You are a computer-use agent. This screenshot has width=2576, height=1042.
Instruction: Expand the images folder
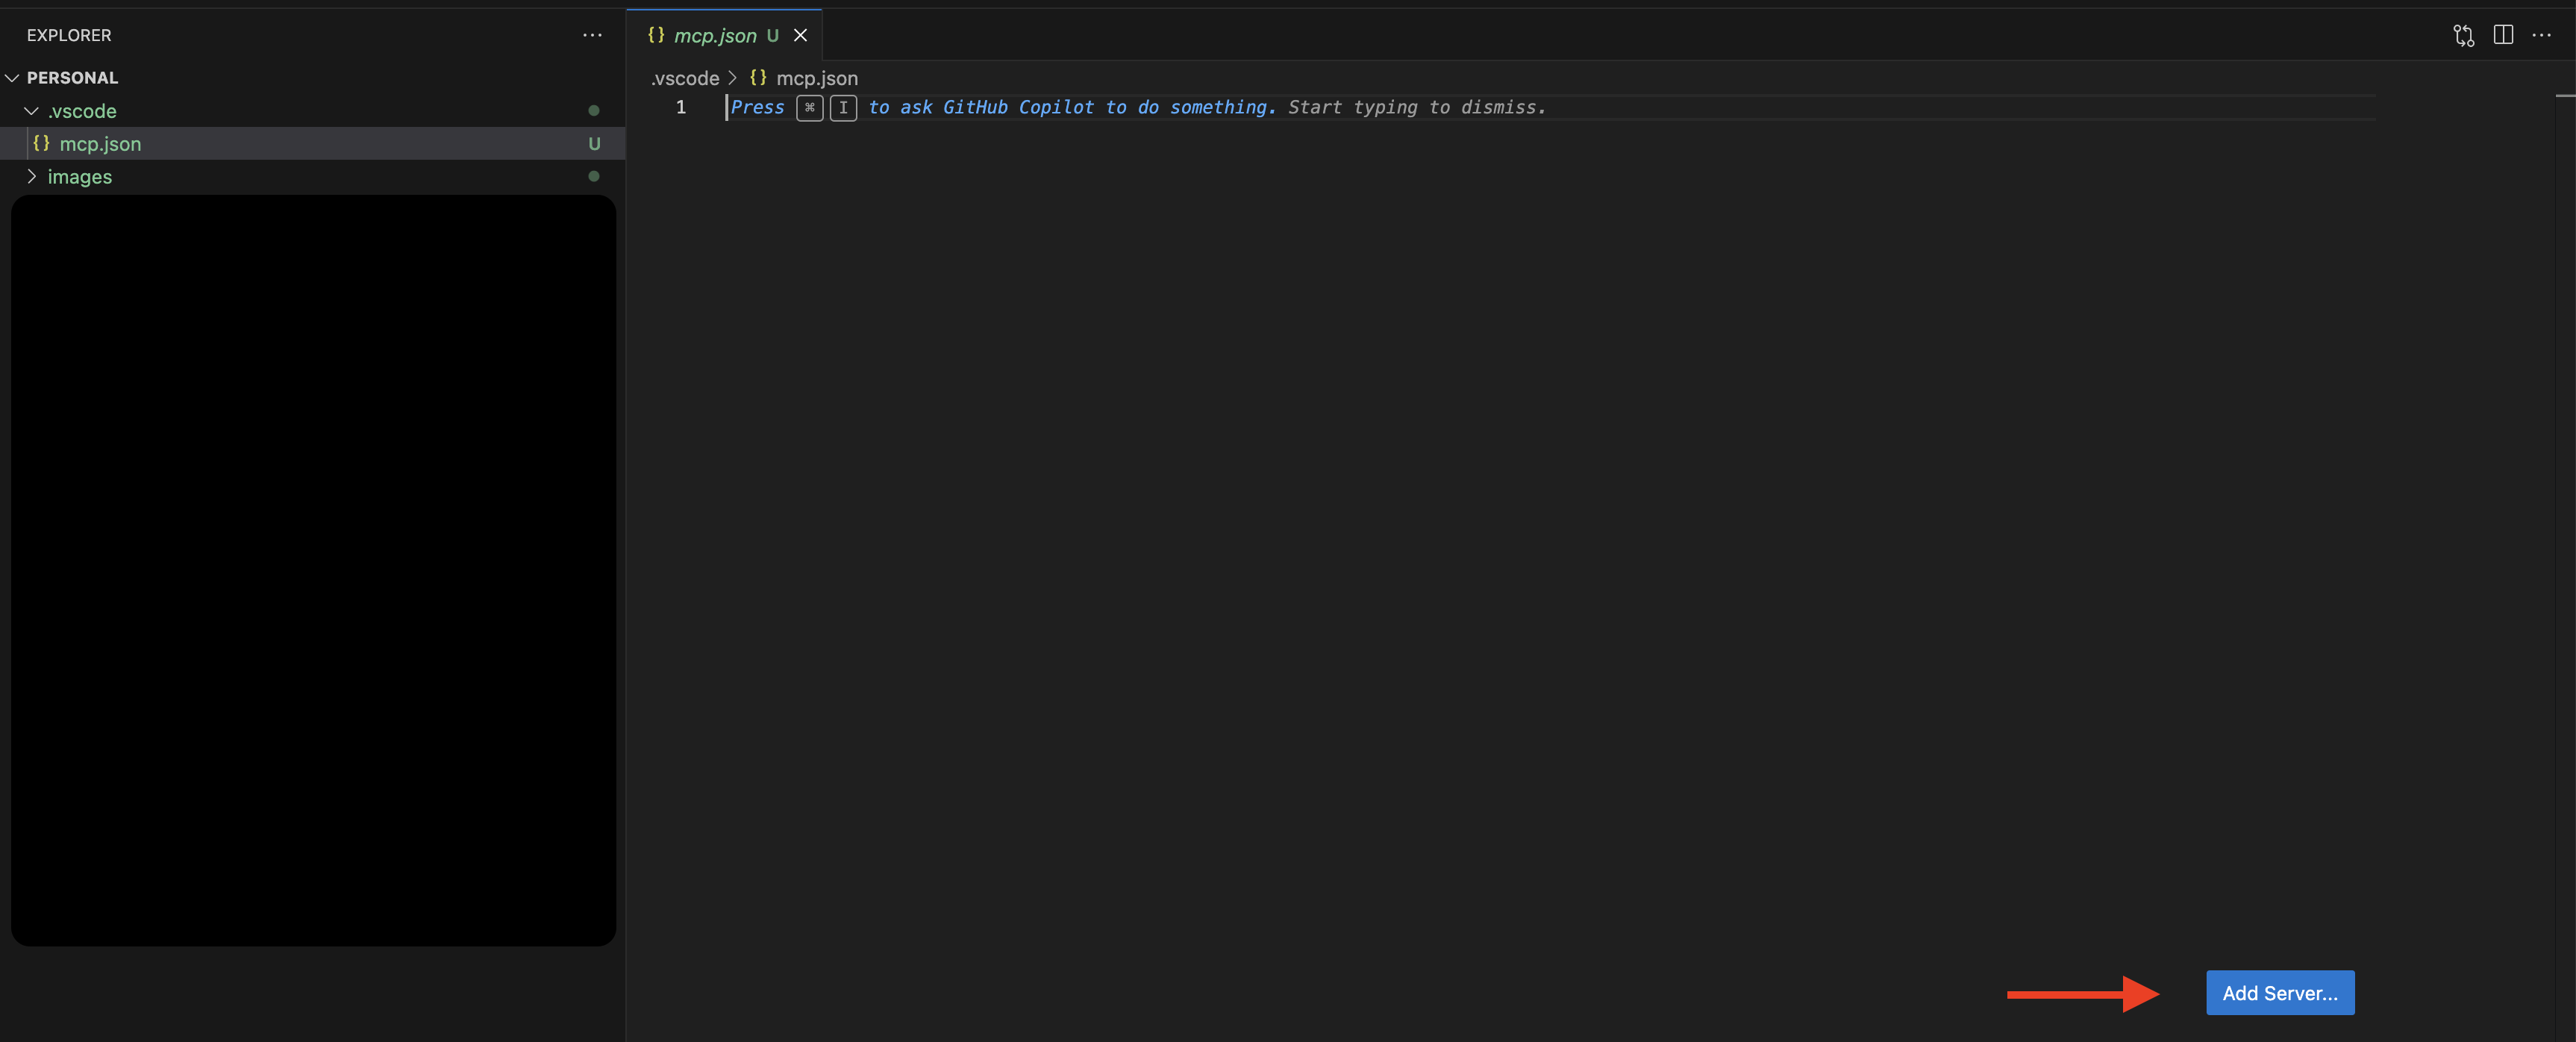(32, 177)
